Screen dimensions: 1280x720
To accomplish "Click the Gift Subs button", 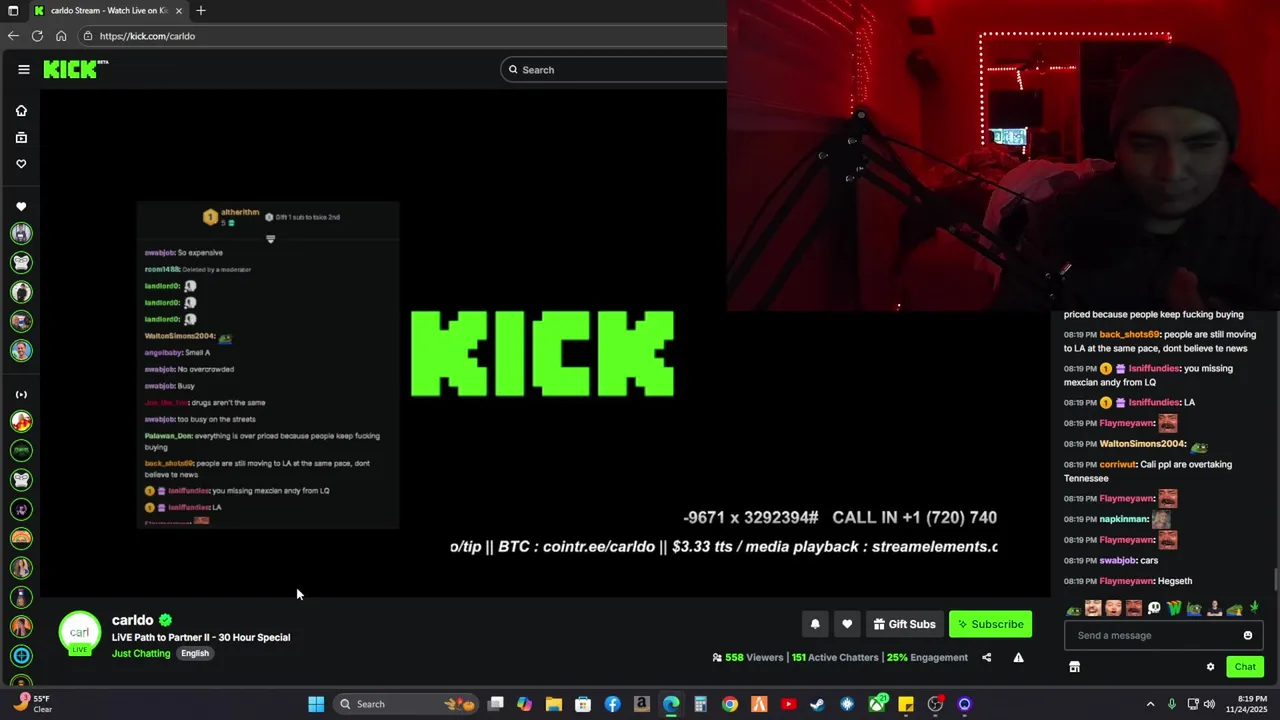I will click(904, 624).
